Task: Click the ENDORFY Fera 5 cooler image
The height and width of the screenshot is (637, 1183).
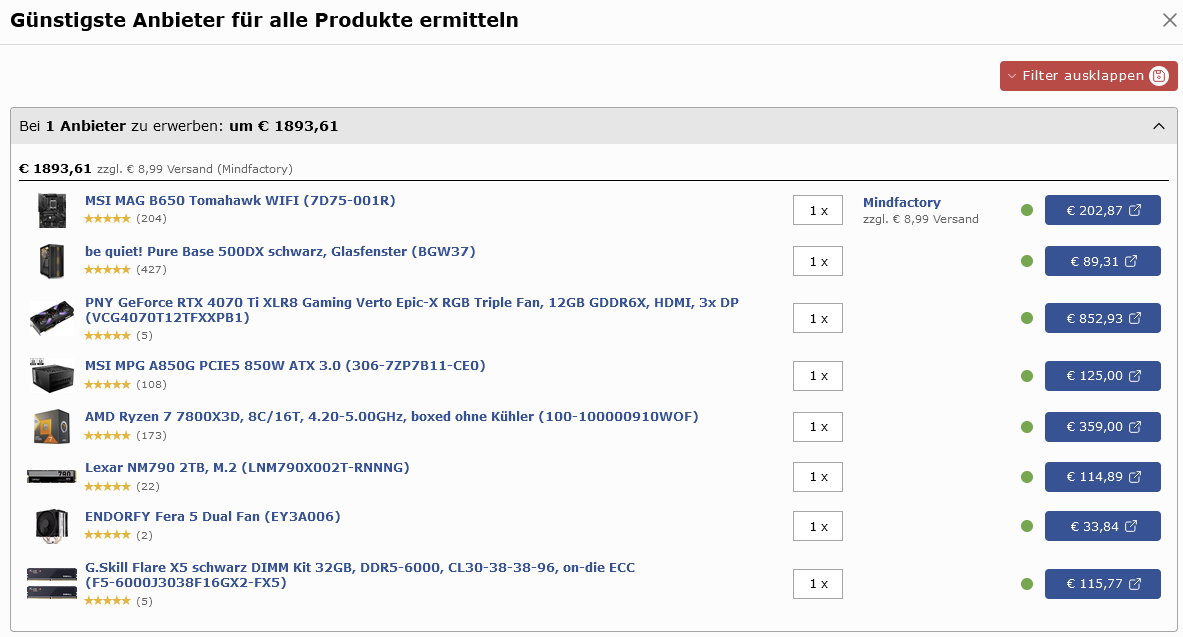Action: [52, 526]
